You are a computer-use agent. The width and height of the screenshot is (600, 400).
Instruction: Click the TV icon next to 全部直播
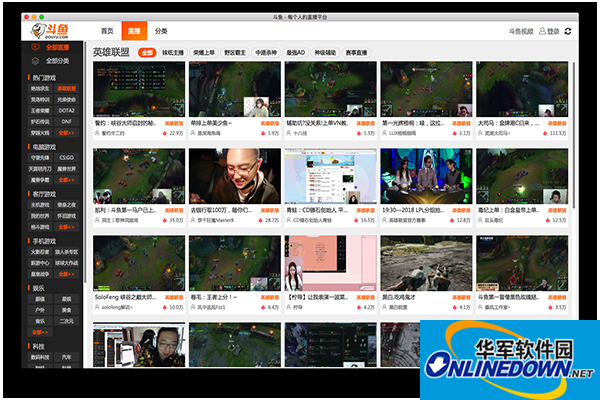tap(35, 47)
